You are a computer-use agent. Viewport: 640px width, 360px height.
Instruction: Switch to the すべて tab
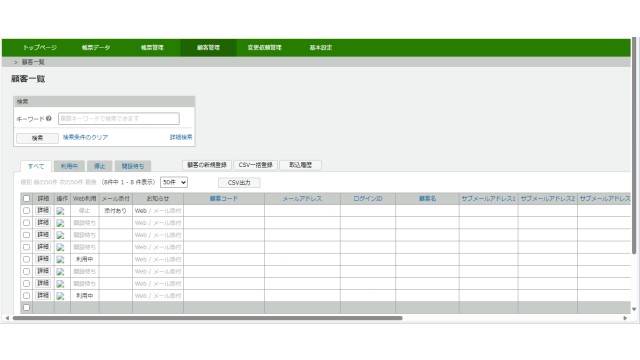click(x=36, y=166)
